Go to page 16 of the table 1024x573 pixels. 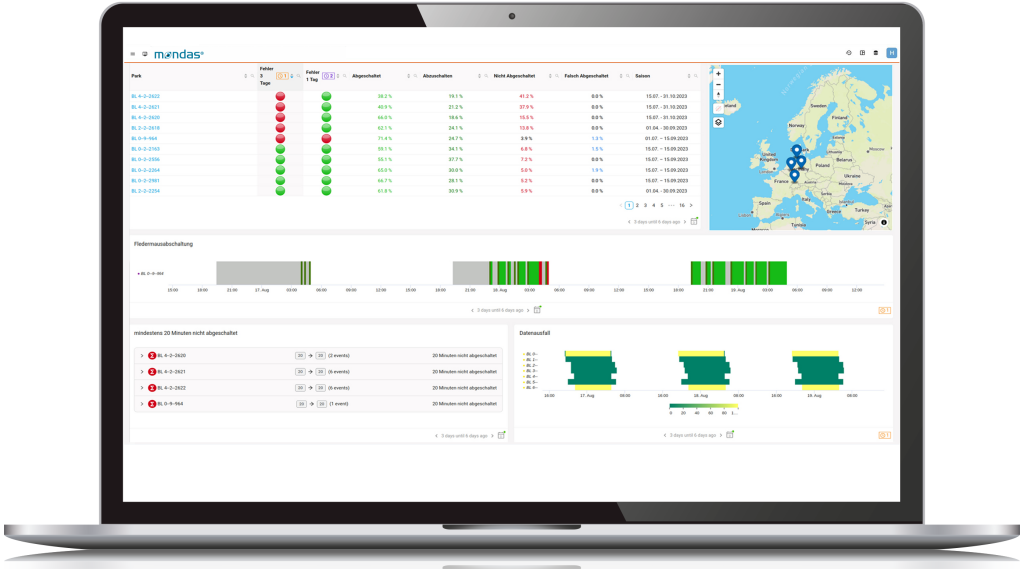pos(682,205)
